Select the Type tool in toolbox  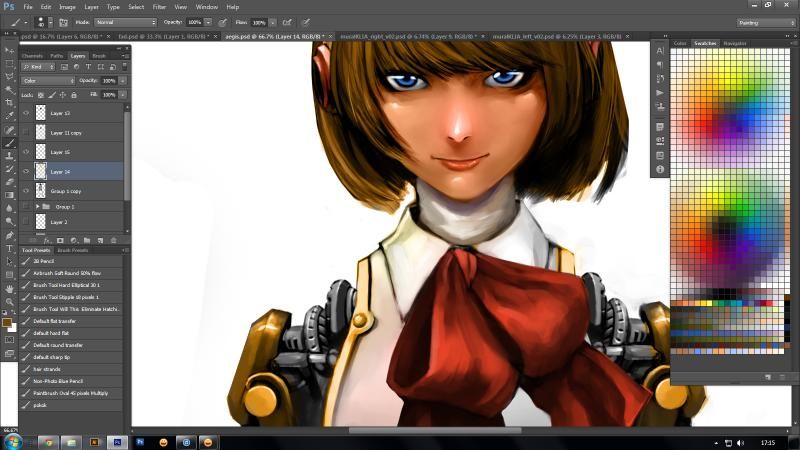9,248
